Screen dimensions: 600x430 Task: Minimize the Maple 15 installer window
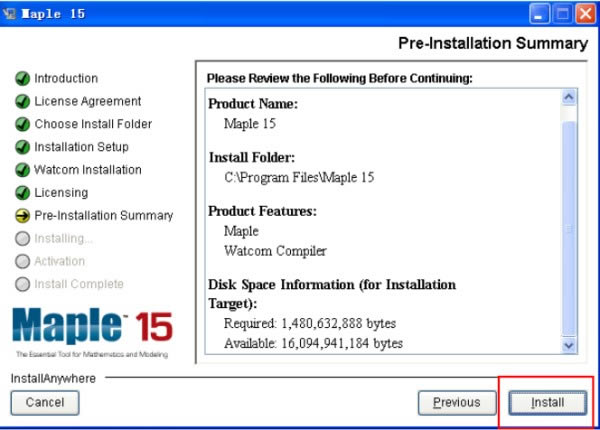tap(539, 14)
